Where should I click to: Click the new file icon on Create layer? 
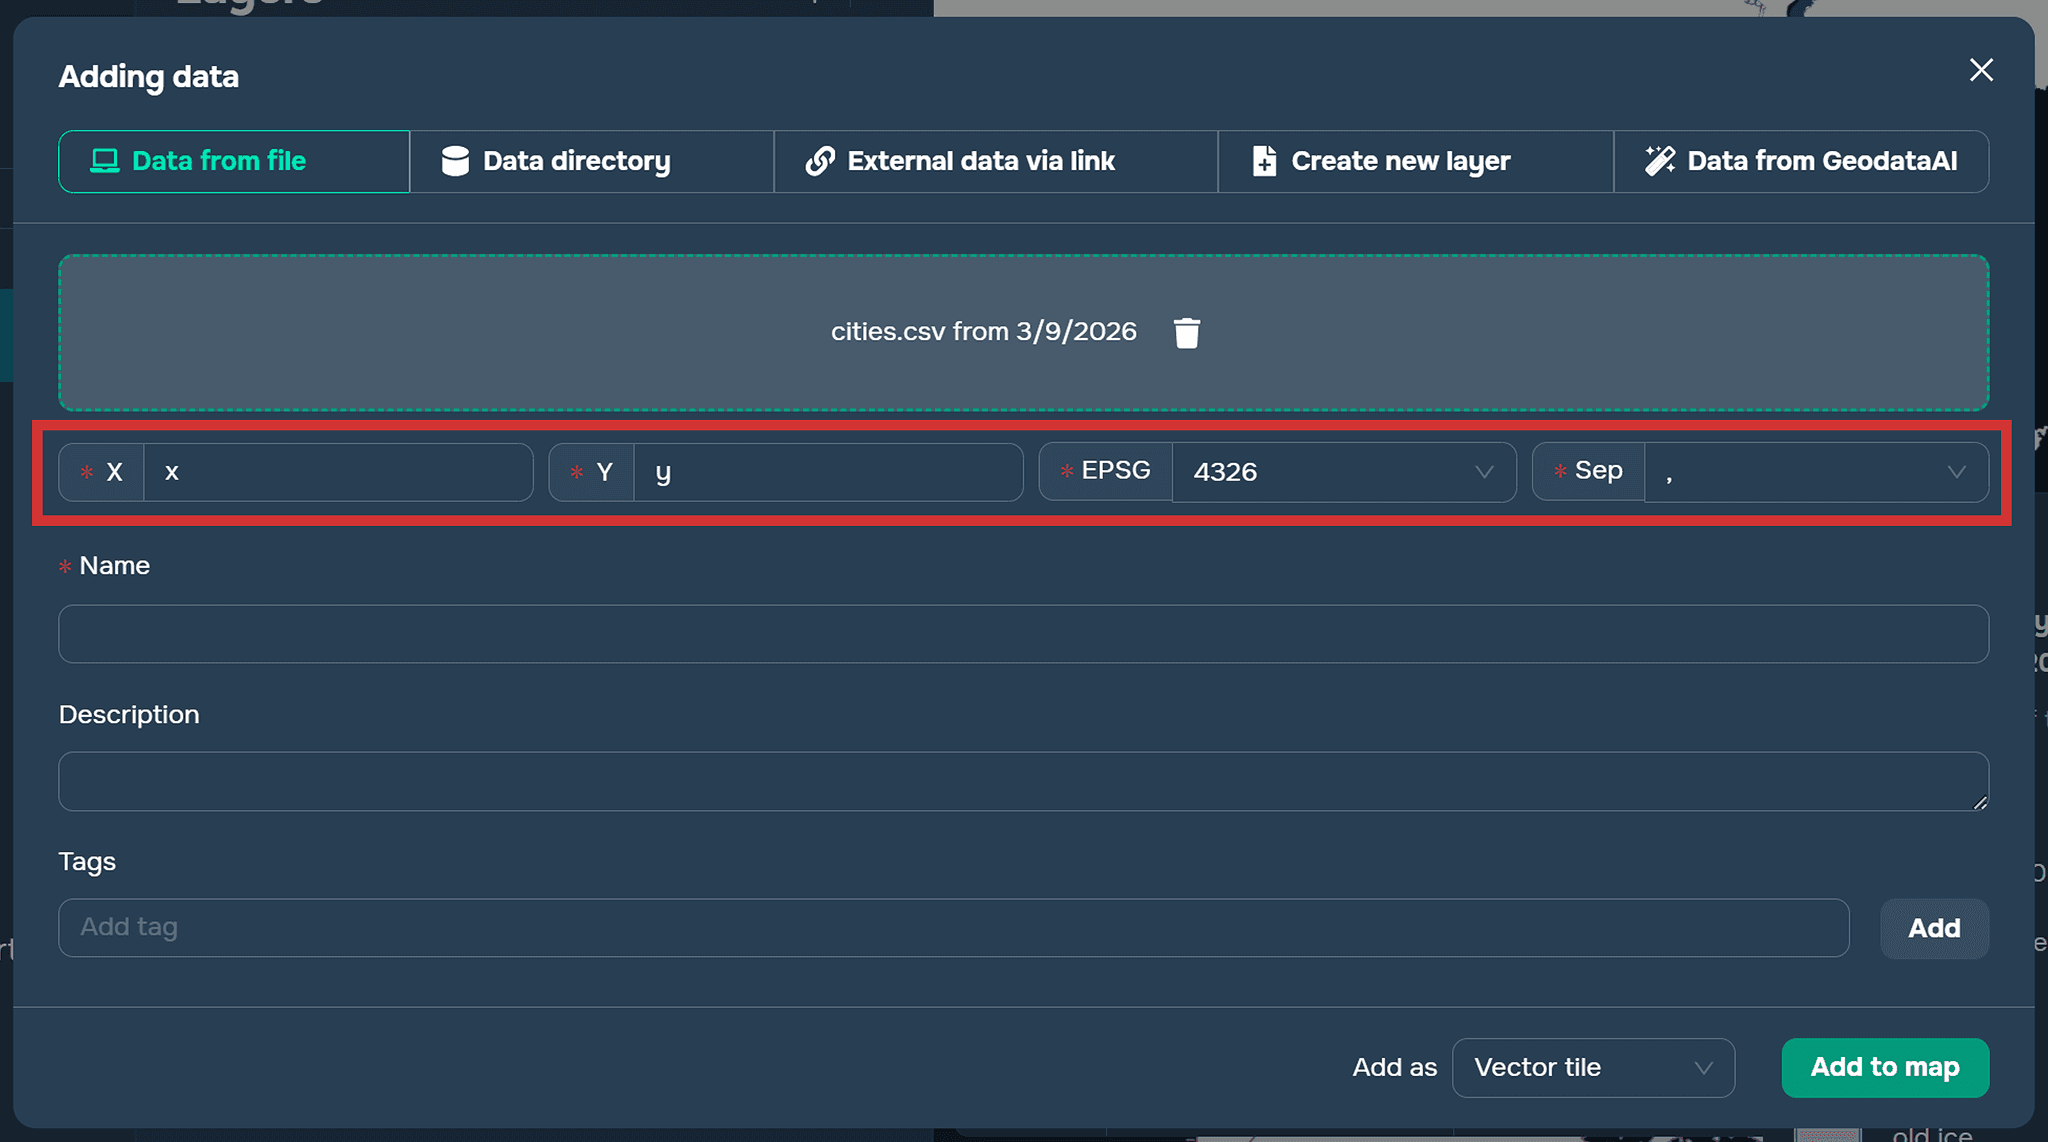point(1264,161)
